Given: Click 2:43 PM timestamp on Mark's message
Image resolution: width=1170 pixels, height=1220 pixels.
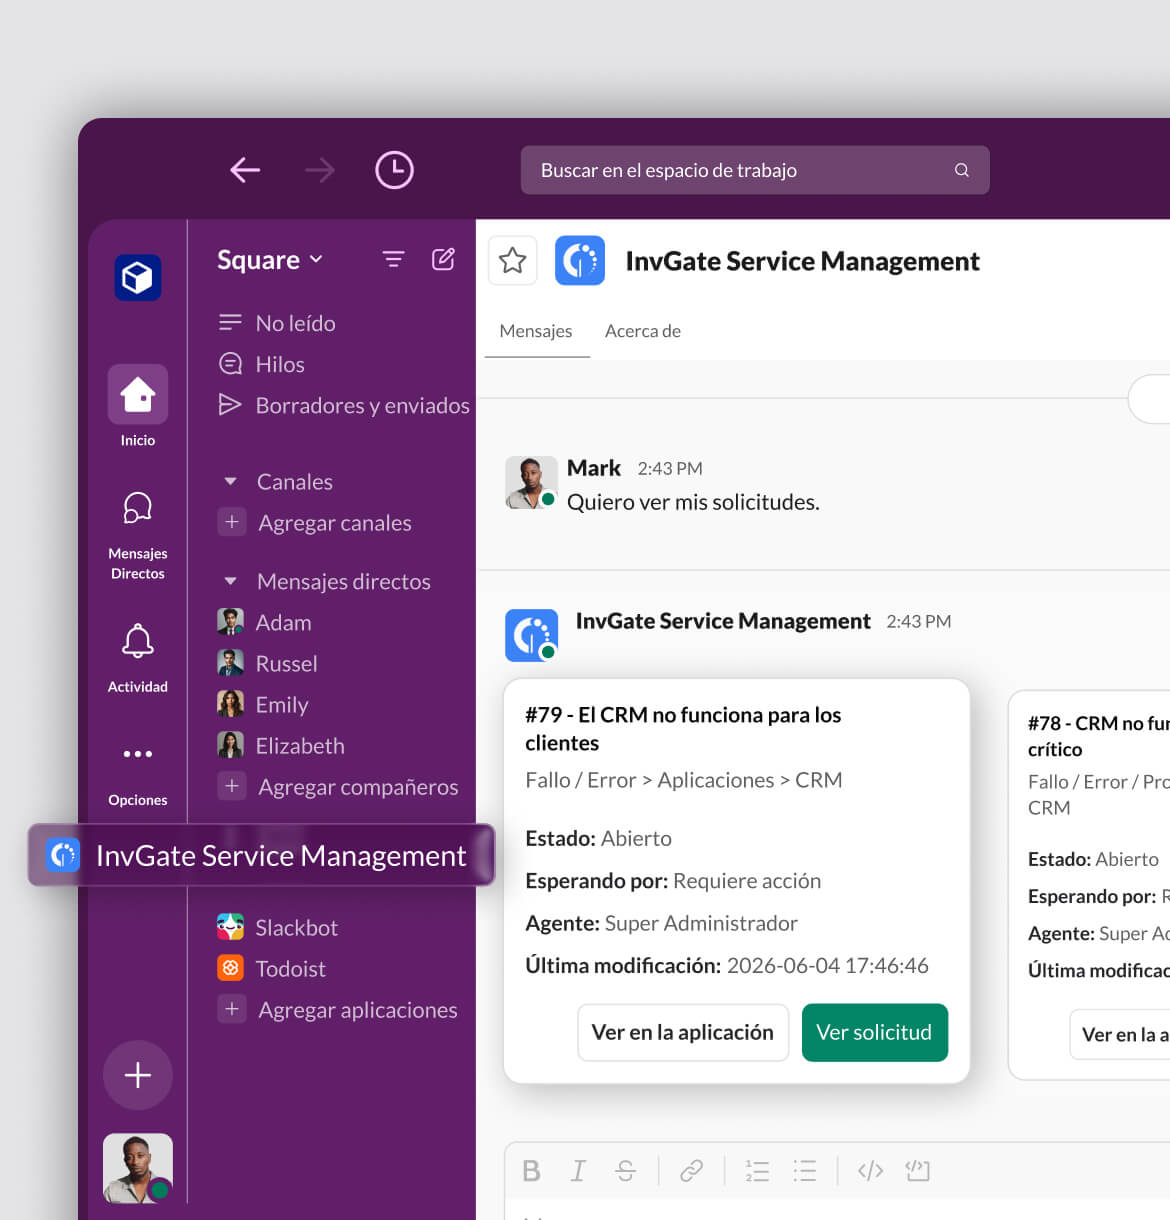Looking at the screenshot, I should [670, 468].
